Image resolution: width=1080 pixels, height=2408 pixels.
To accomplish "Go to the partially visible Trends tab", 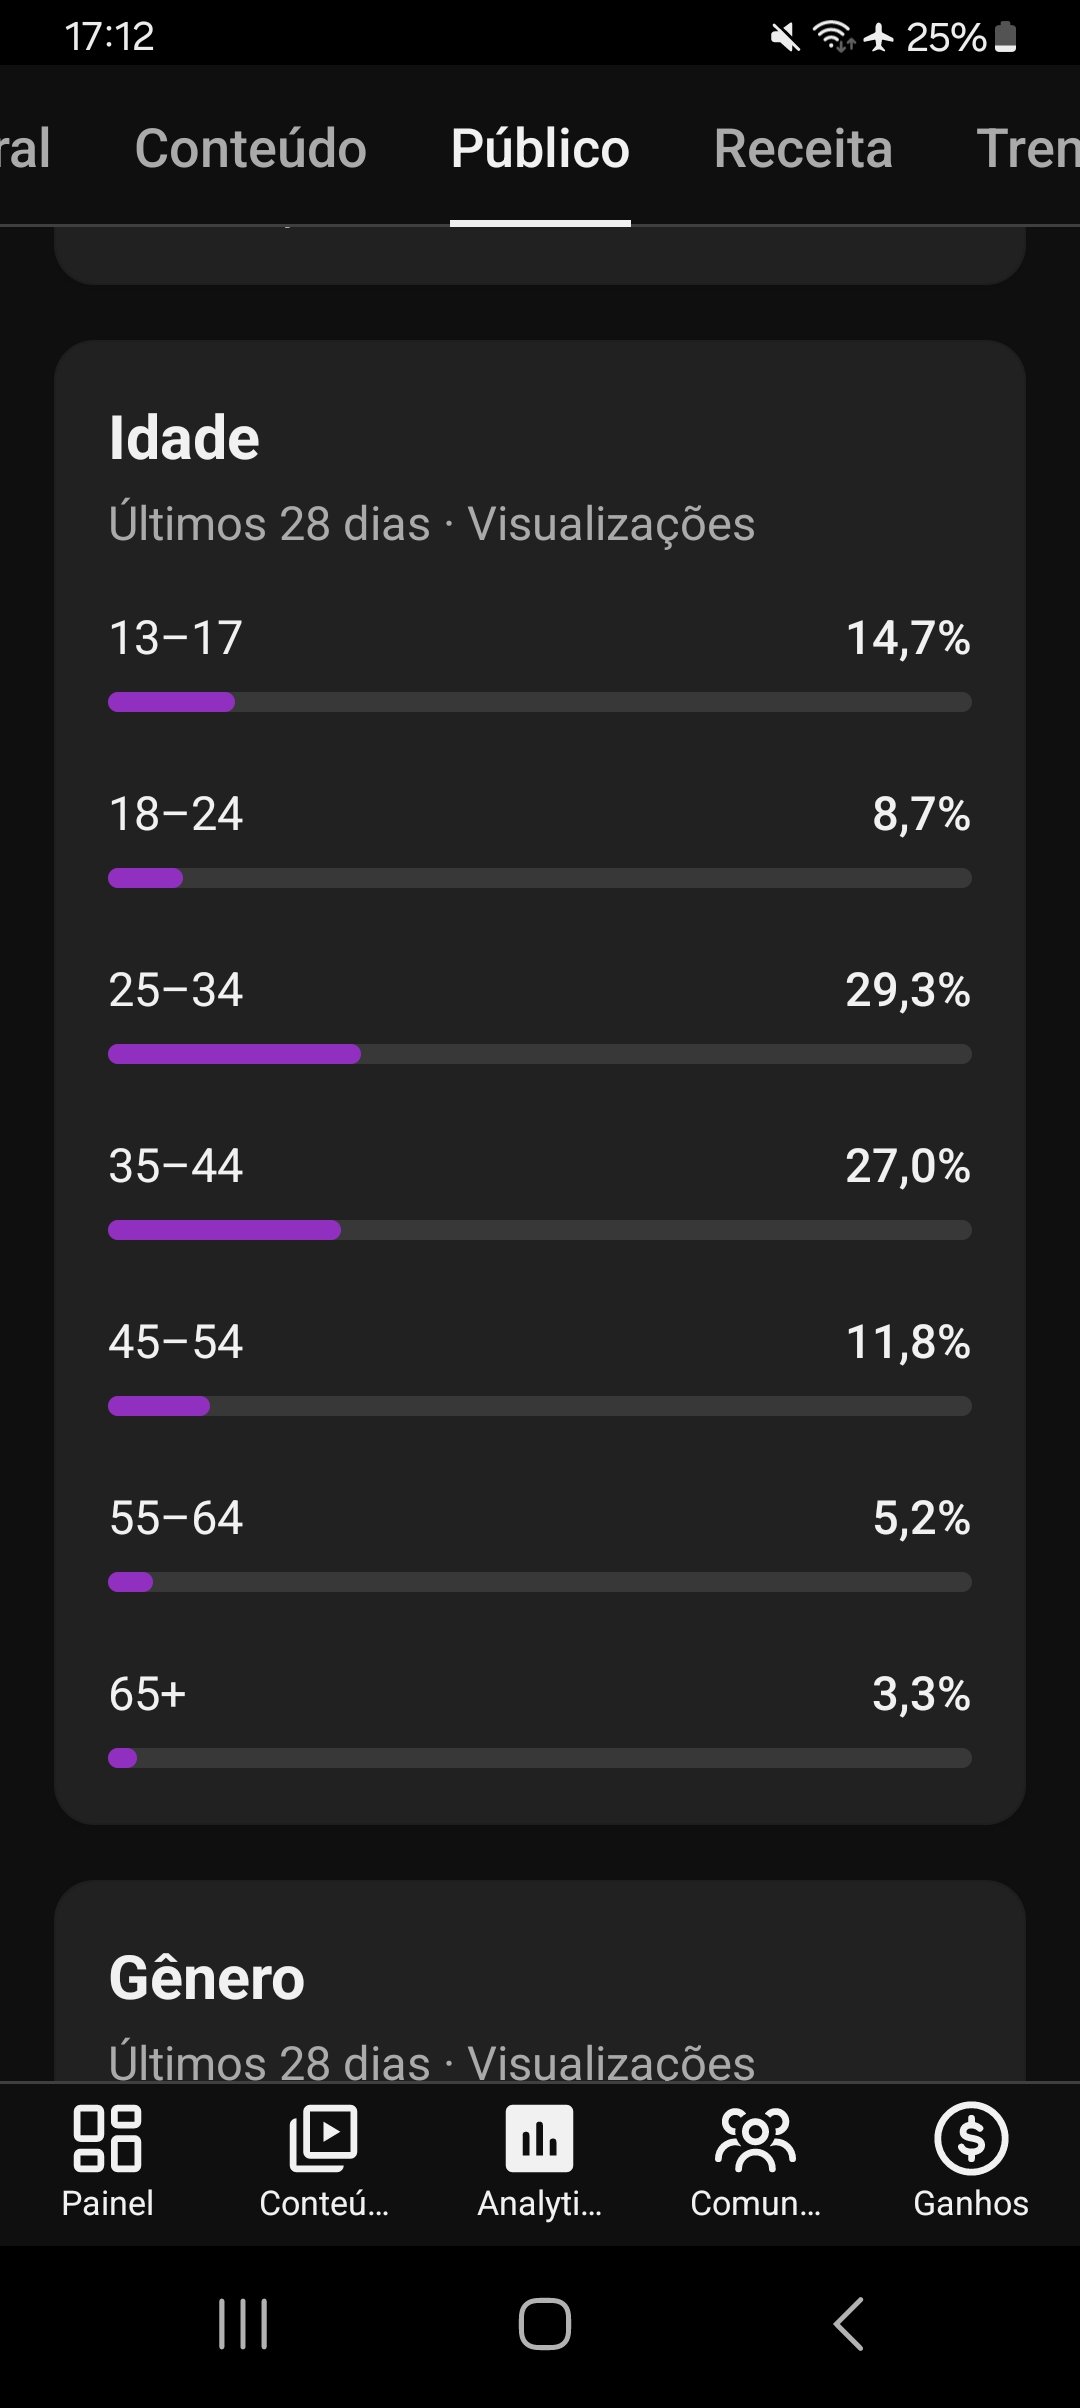I will coord(1028,149).
